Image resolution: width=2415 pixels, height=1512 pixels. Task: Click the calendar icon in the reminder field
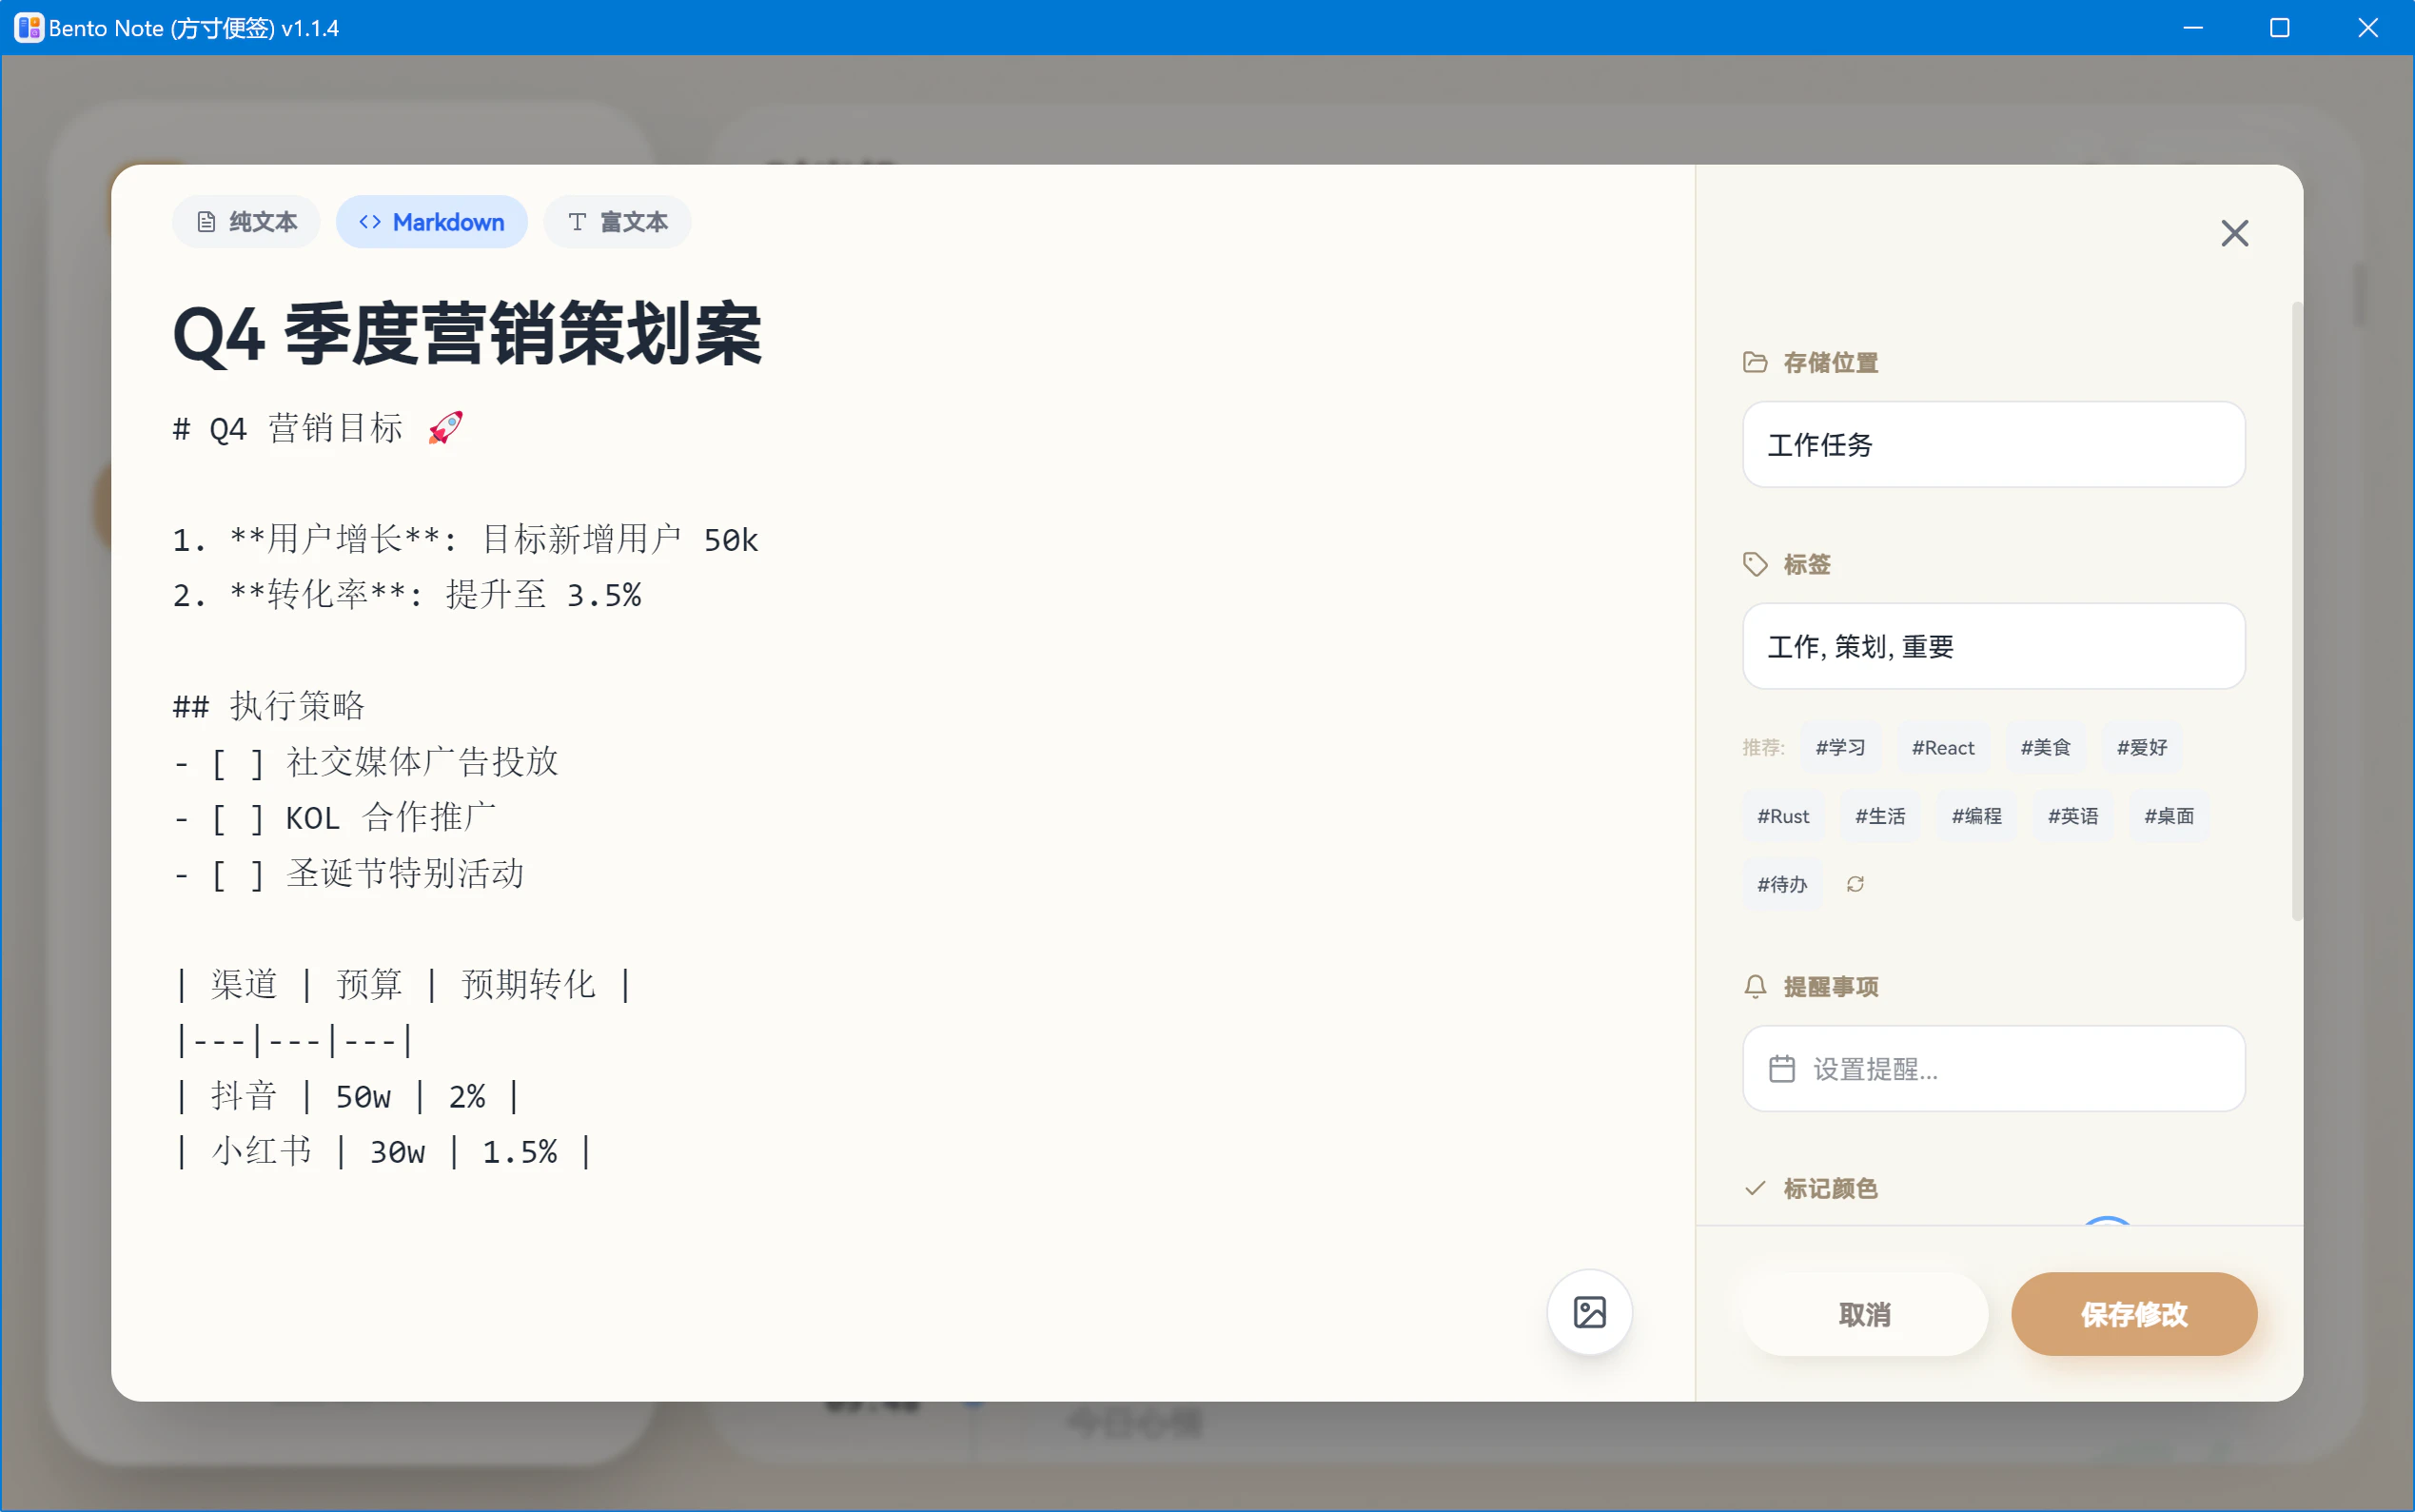coord(1781,1069)
